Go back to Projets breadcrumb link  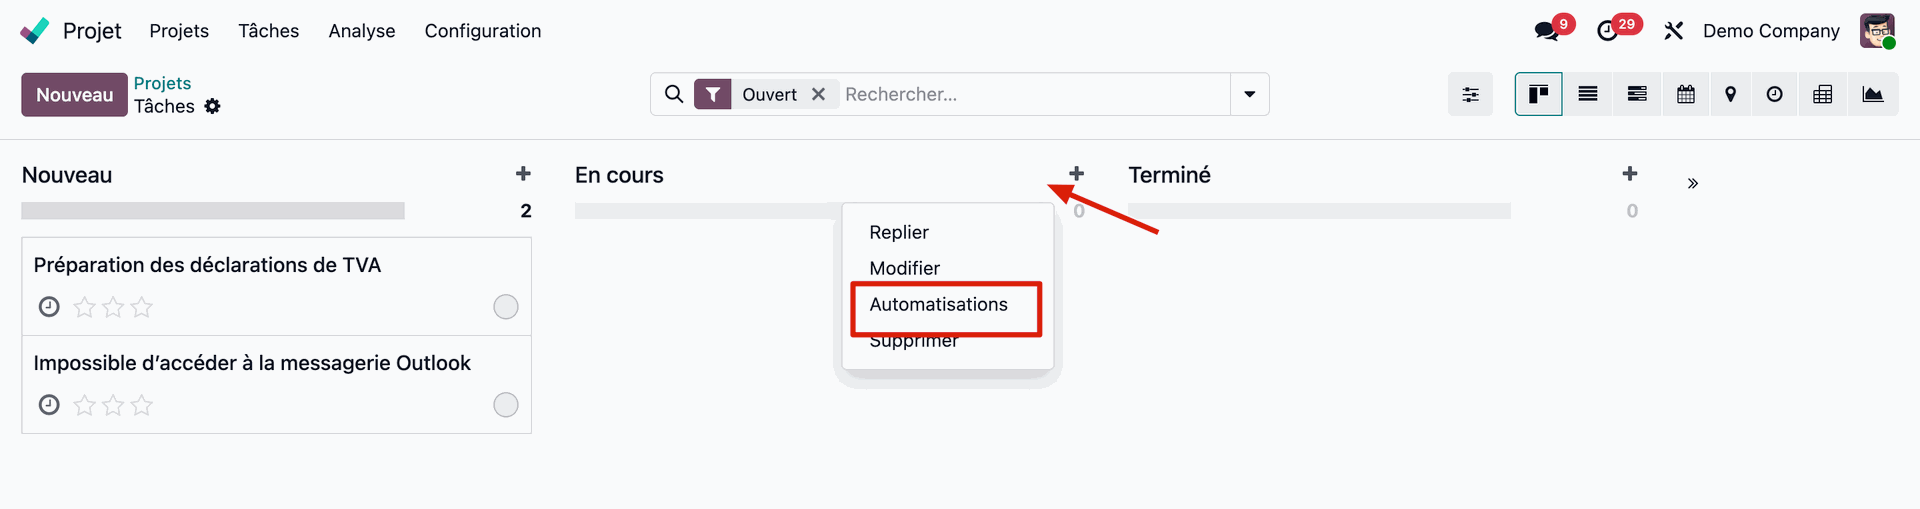pyautogui.click(x=162, y=83)
